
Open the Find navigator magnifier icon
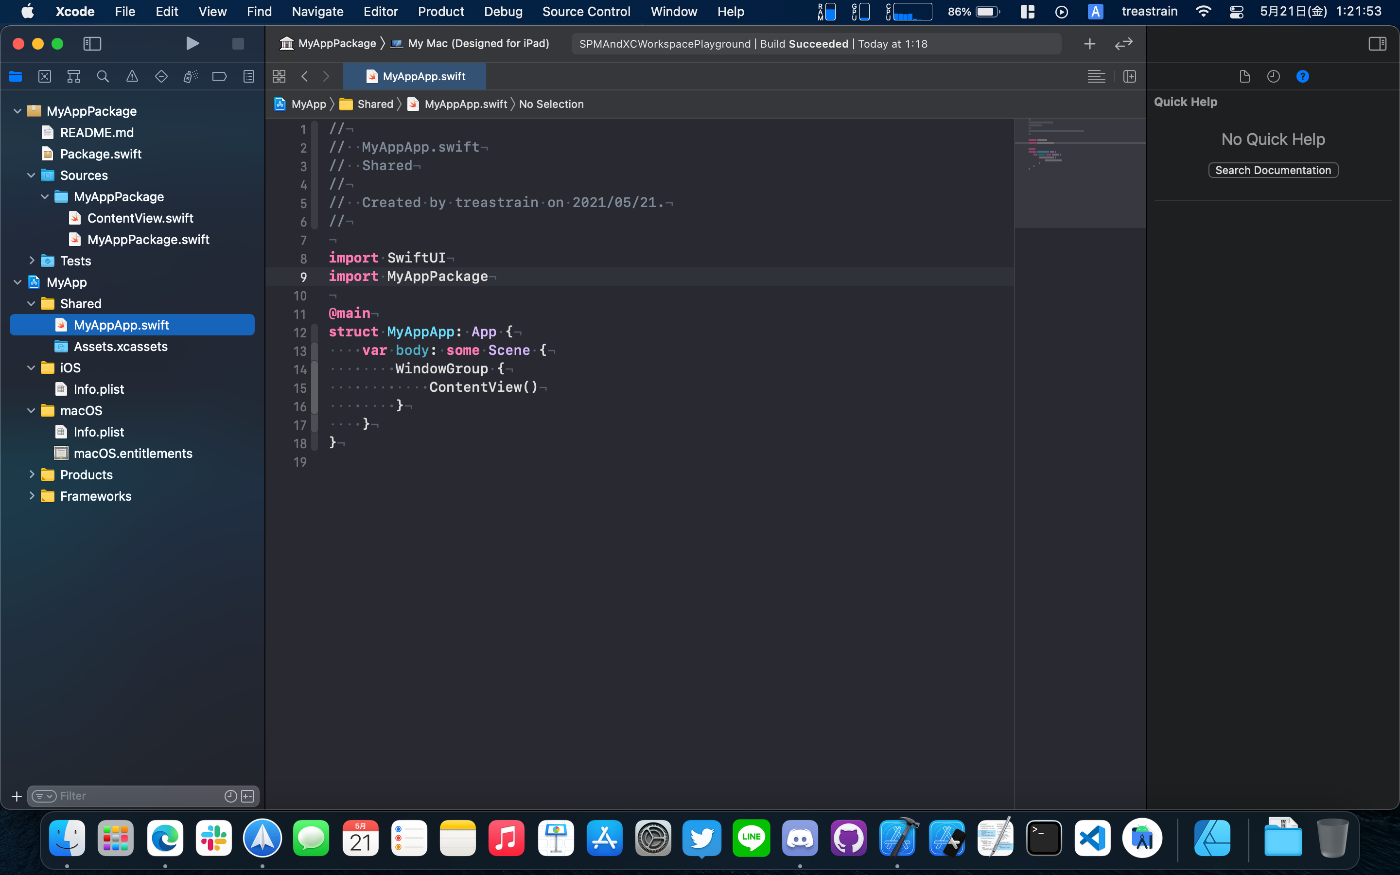click(x=103, y=77)
